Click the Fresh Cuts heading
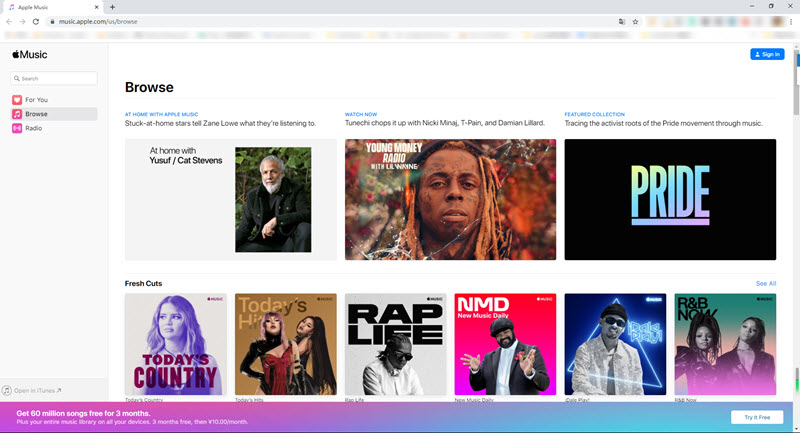The image size is (800, 433). (143, 284)
